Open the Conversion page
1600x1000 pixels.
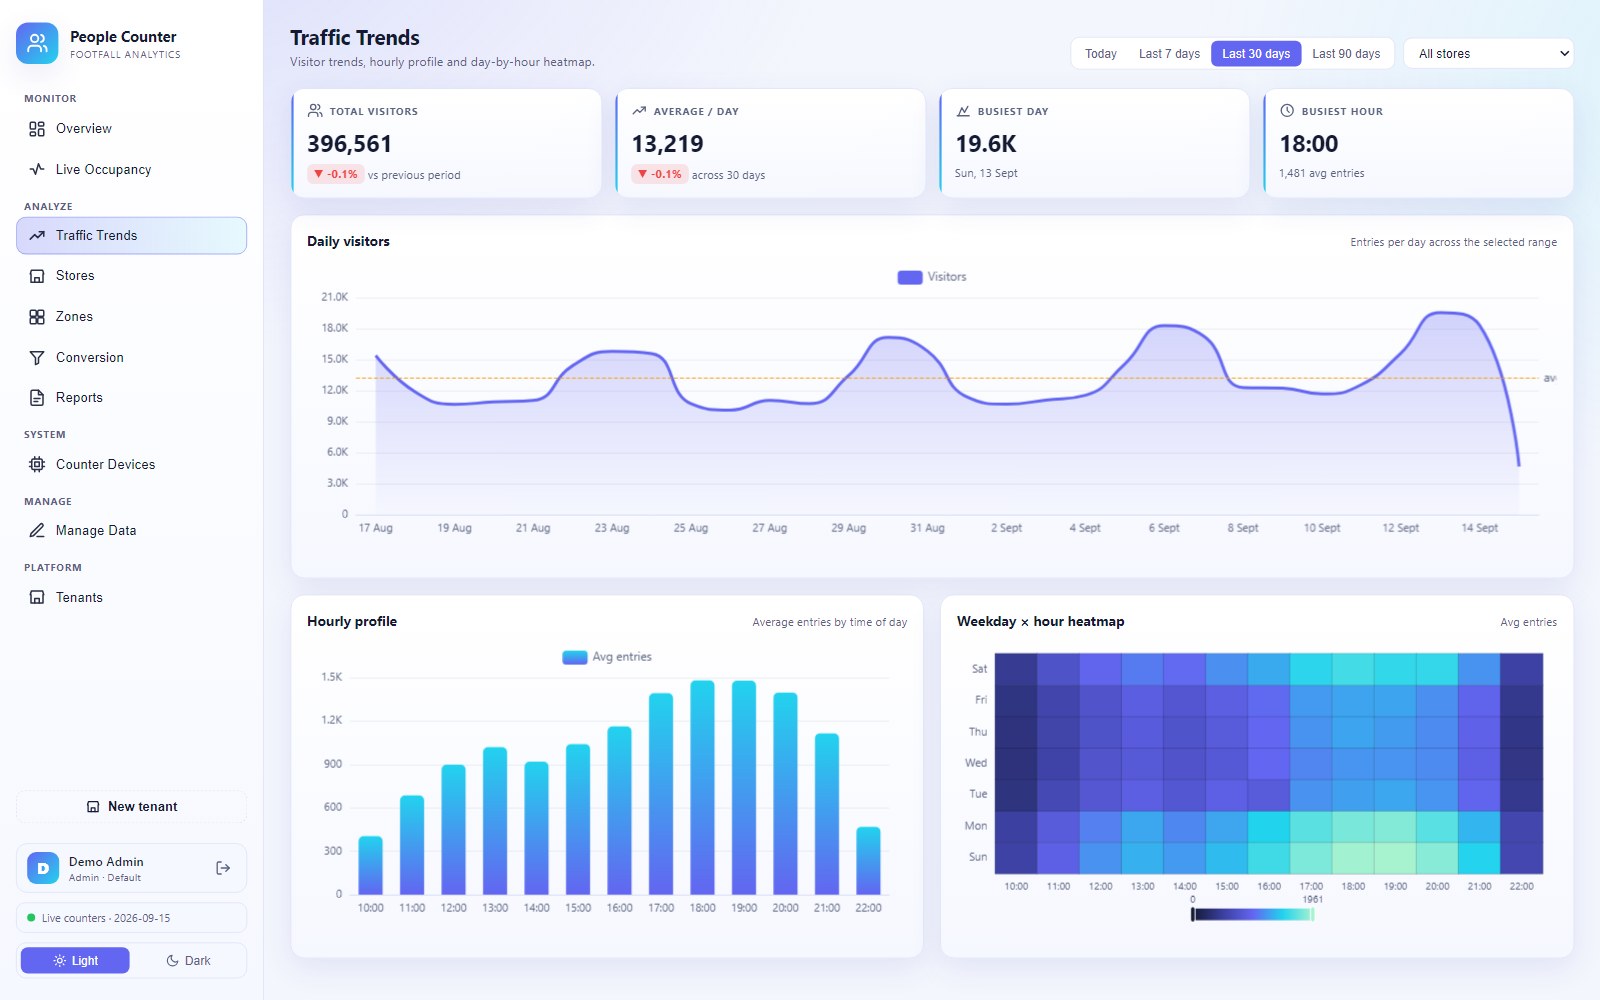(131, 357)
